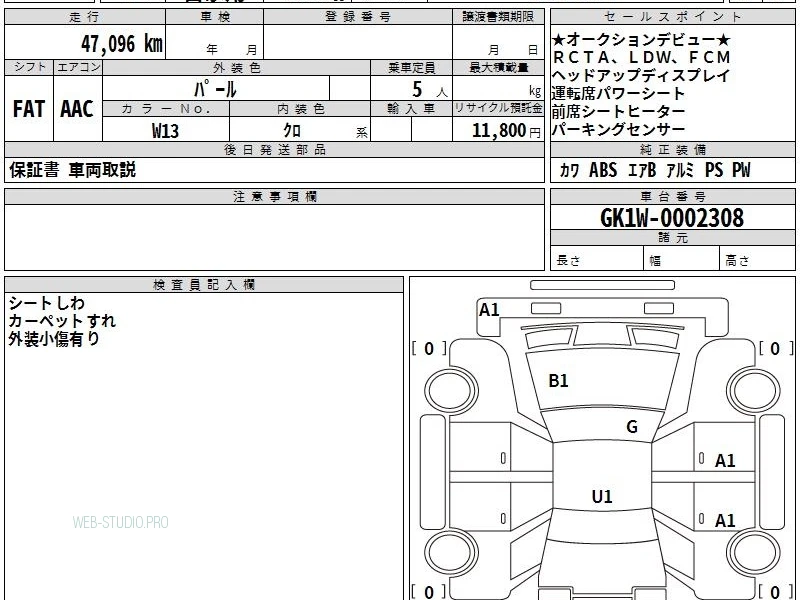Click the 諸元 header
Screen dimensions: 800x600
672,238
